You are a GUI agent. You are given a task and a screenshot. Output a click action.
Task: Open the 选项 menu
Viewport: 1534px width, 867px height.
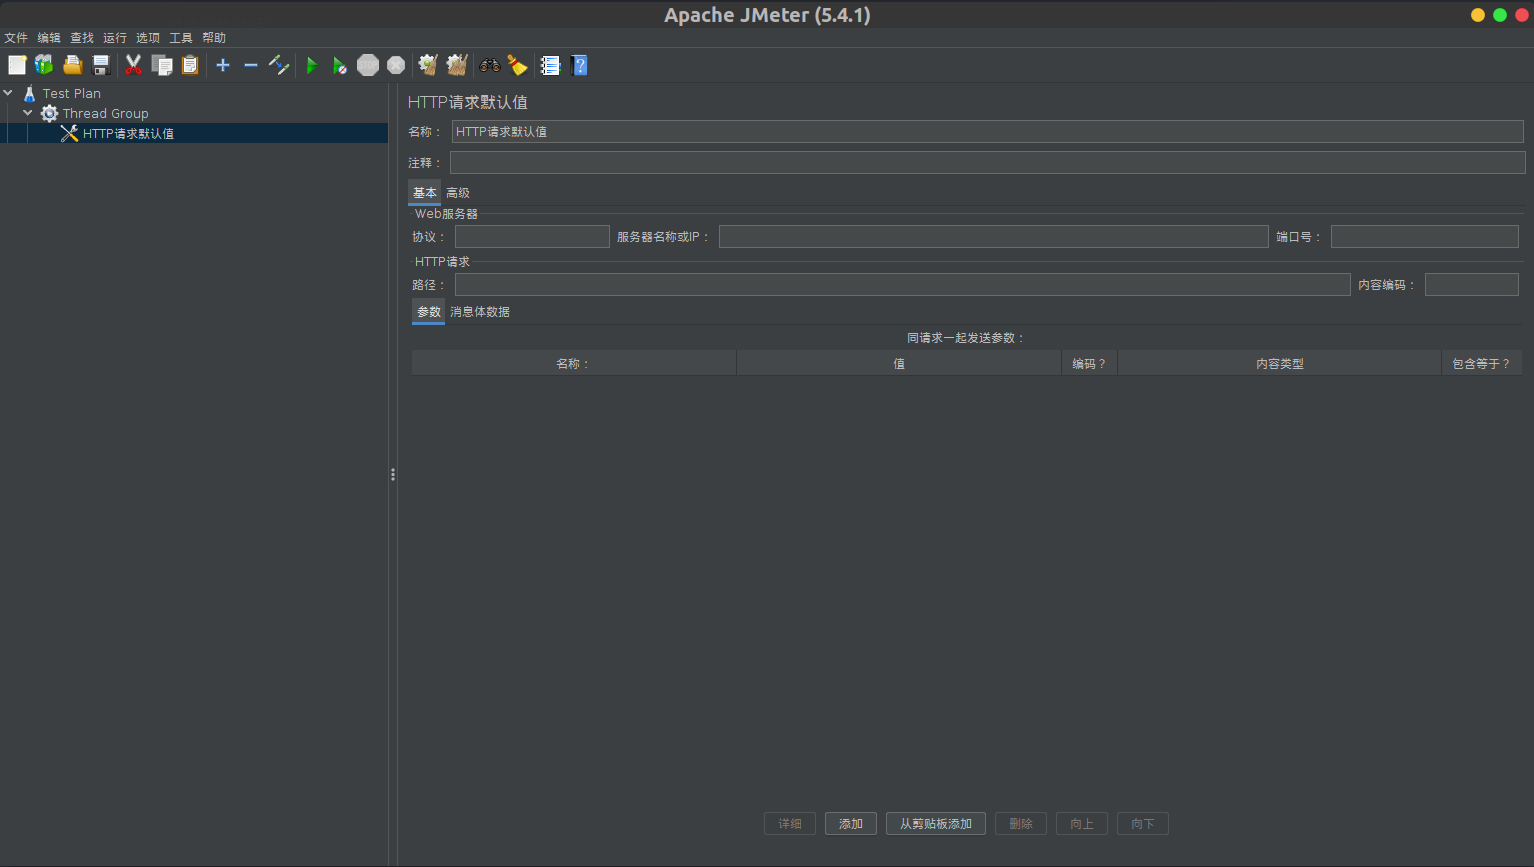tap(148, 38)
